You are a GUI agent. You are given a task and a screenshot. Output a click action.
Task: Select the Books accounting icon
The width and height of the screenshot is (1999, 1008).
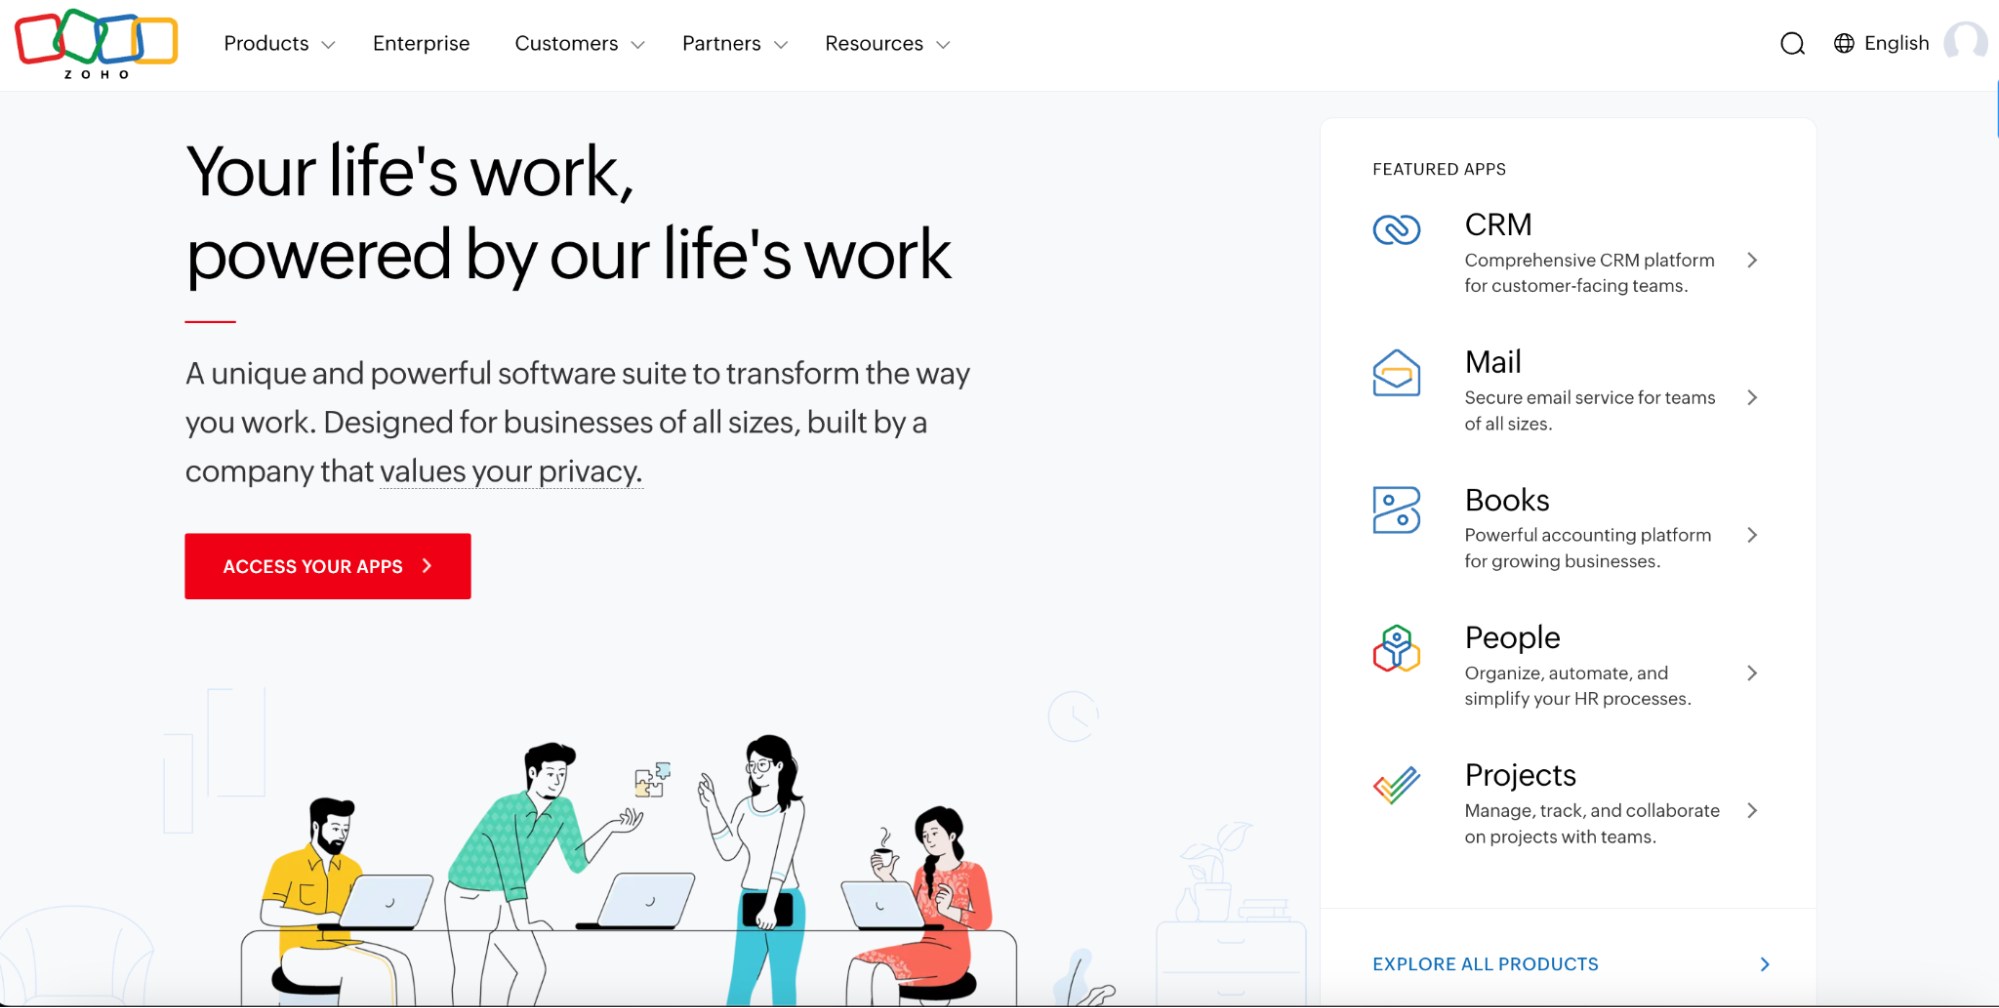click(1397, 511)
